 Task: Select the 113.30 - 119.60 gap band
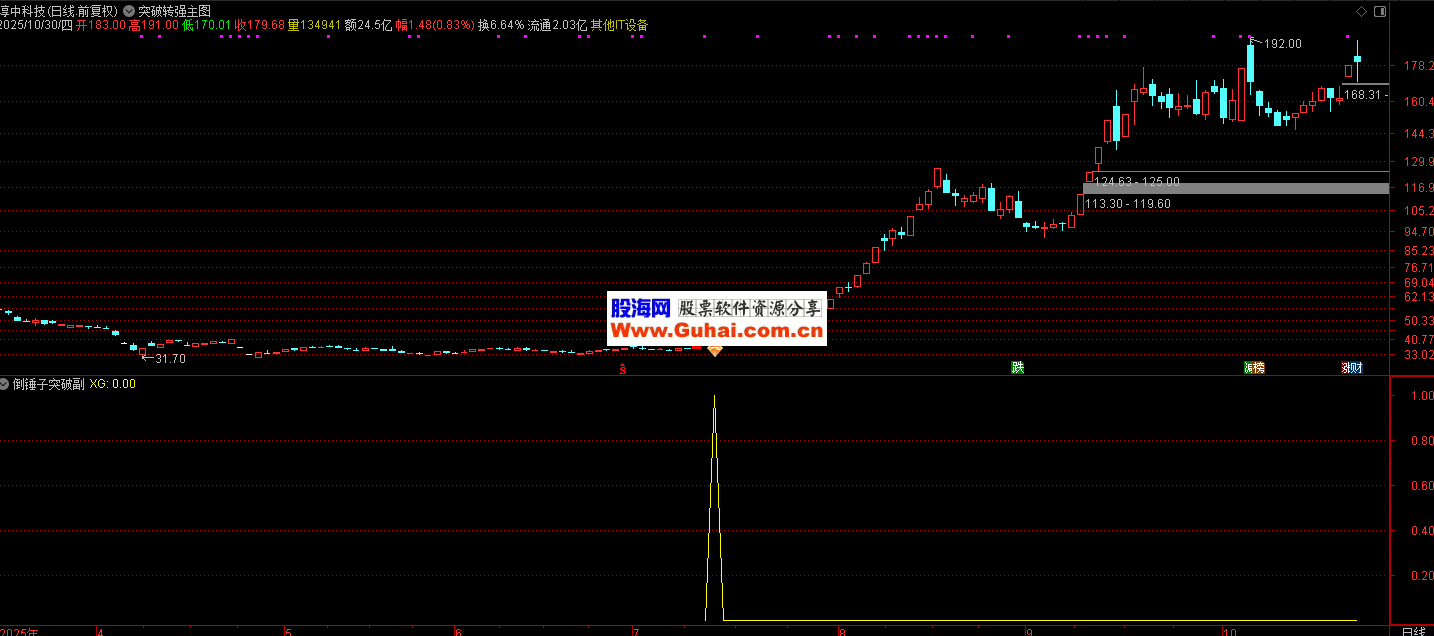tap(1127, 203)
